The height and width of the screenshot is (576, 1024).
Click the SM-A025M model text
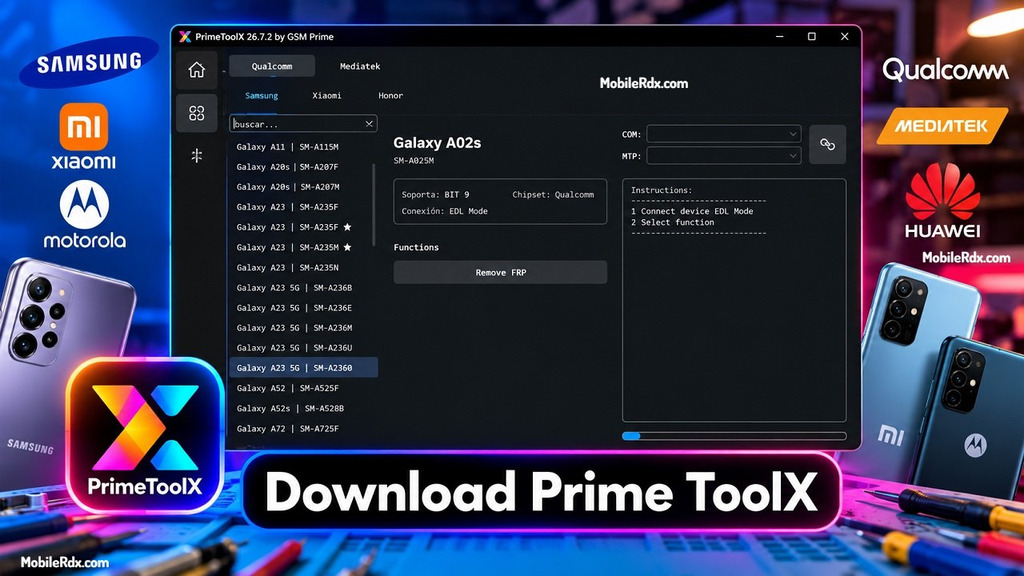click(x=413, y=161)
